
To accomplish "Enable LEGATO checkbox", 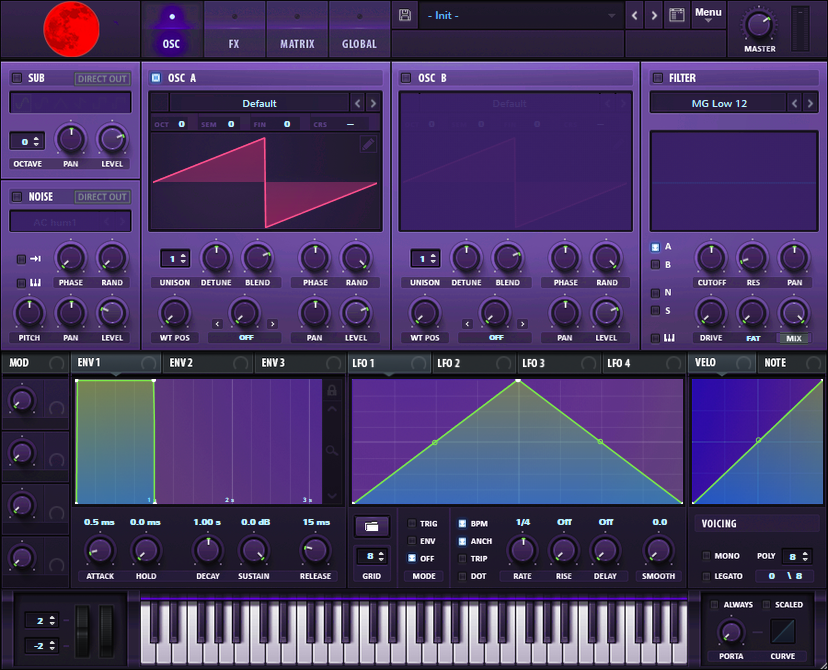I will (x=706, y=576).
